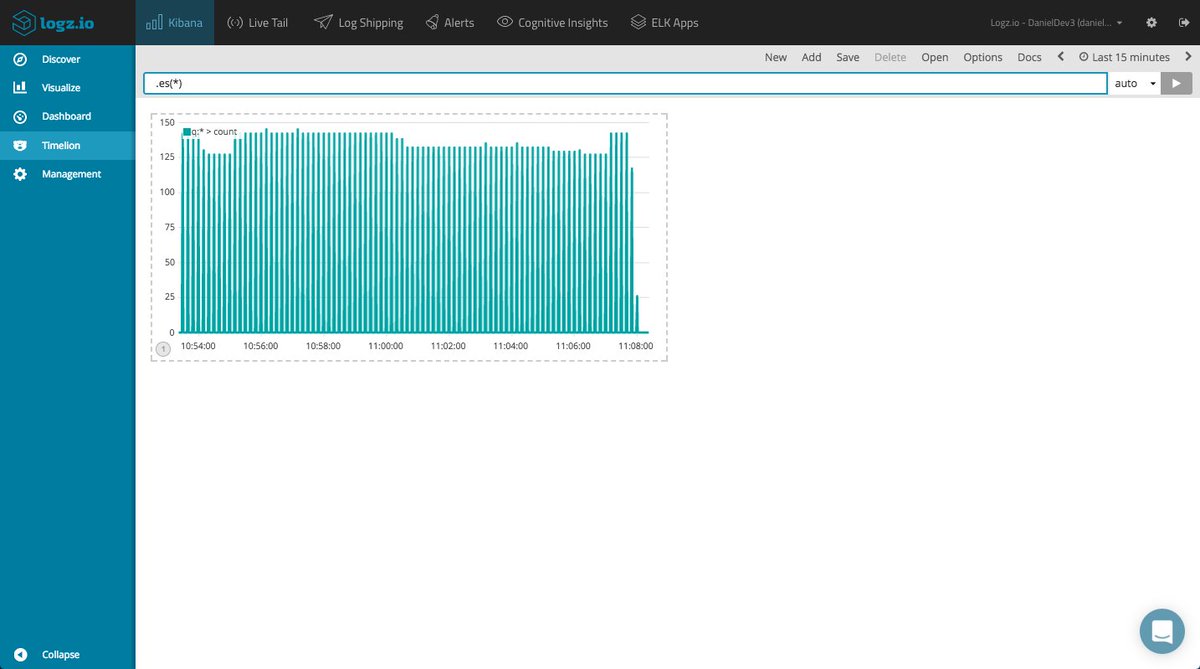The image size is (1200, 669).
Task: Open the settings gear in top bar
Action: (1151, 22)
